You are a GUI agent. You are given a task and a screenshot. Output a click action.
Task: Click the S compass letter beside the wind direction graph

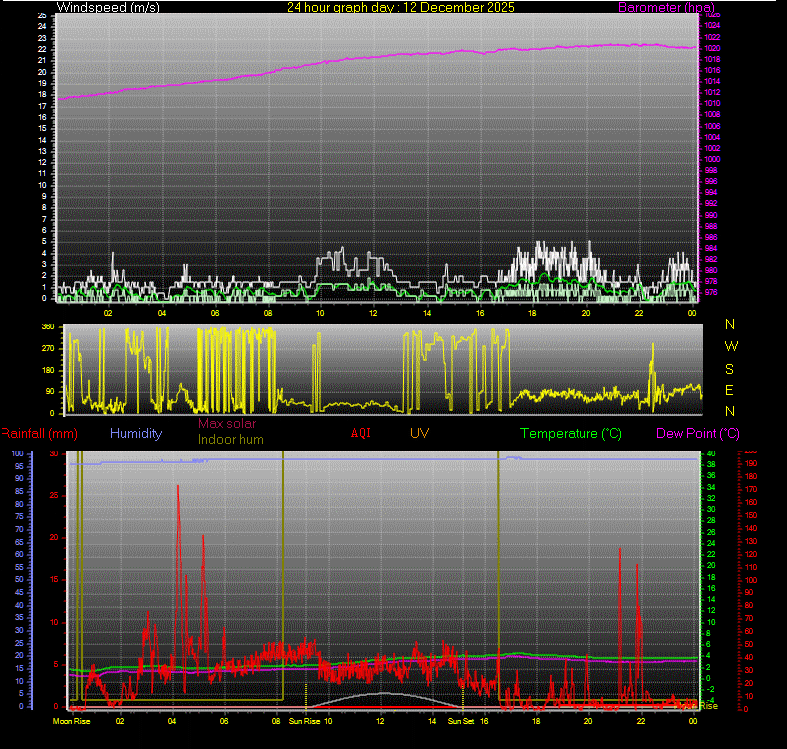tap(730, 369)
